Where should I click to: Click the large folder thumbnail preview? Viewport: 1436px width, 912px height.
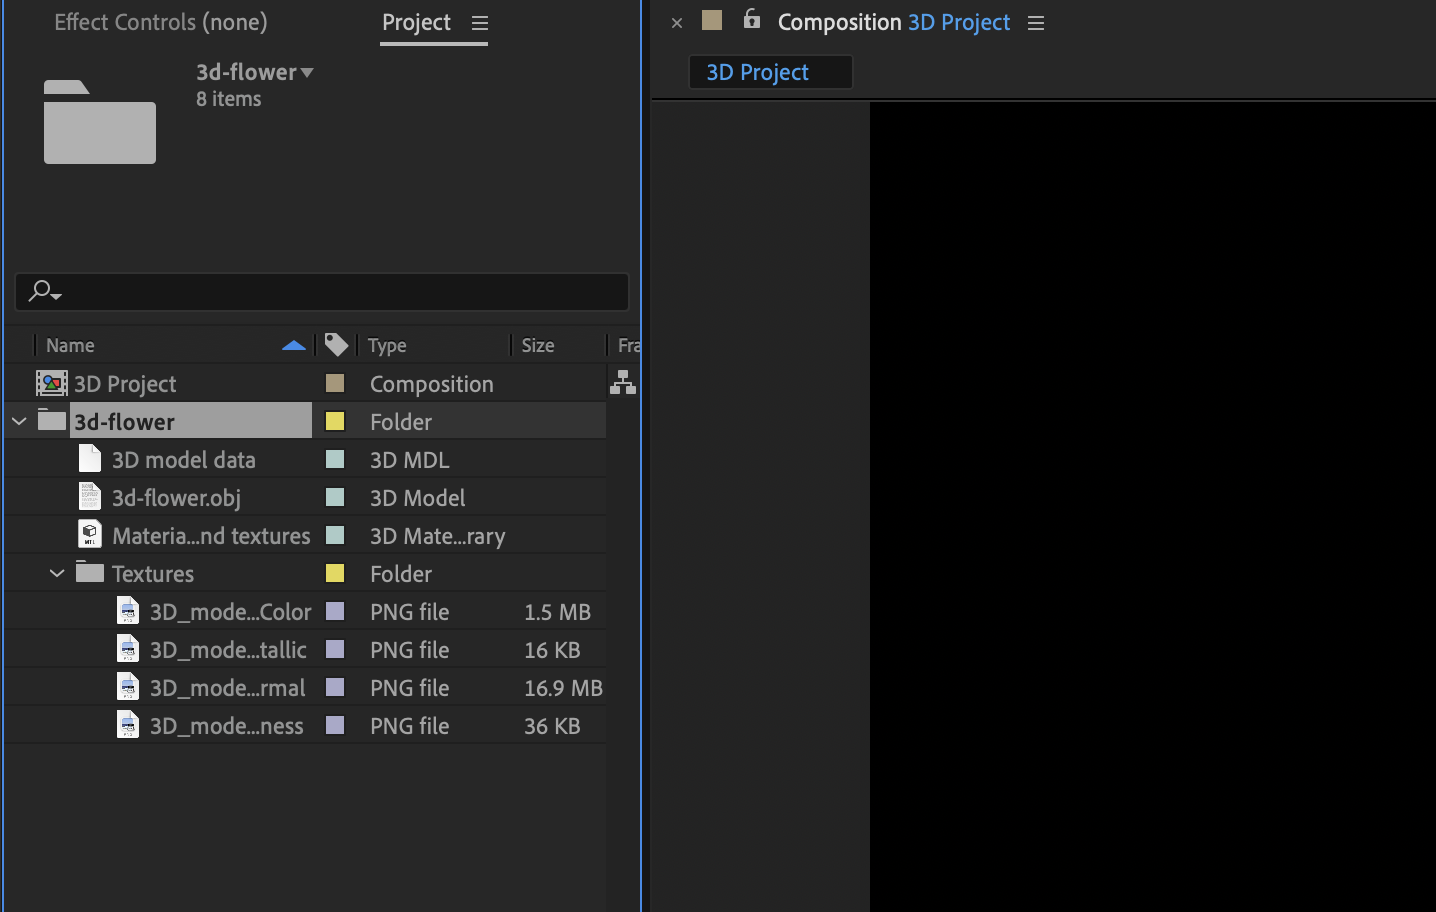pos(100,122)
